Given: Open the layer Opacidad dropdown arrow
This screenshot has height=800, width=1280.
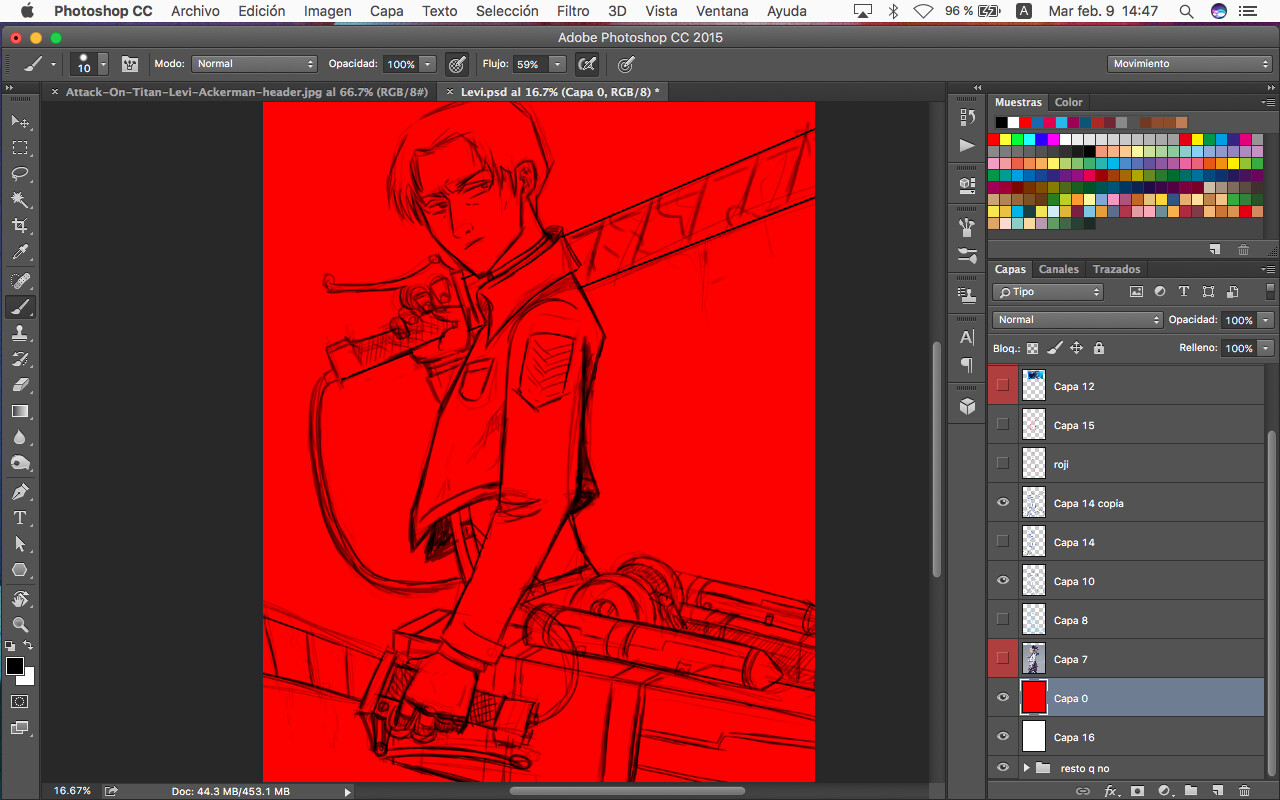Looking at the screenshot, I should pyautogui.click(x=1266, y=320).
